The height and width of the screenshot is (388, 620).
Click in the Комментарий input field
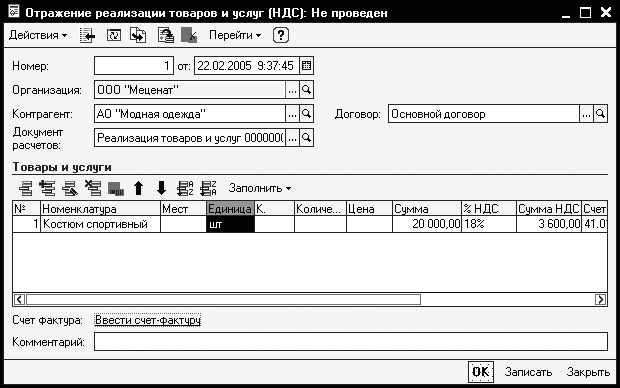(x=351, y=342)
